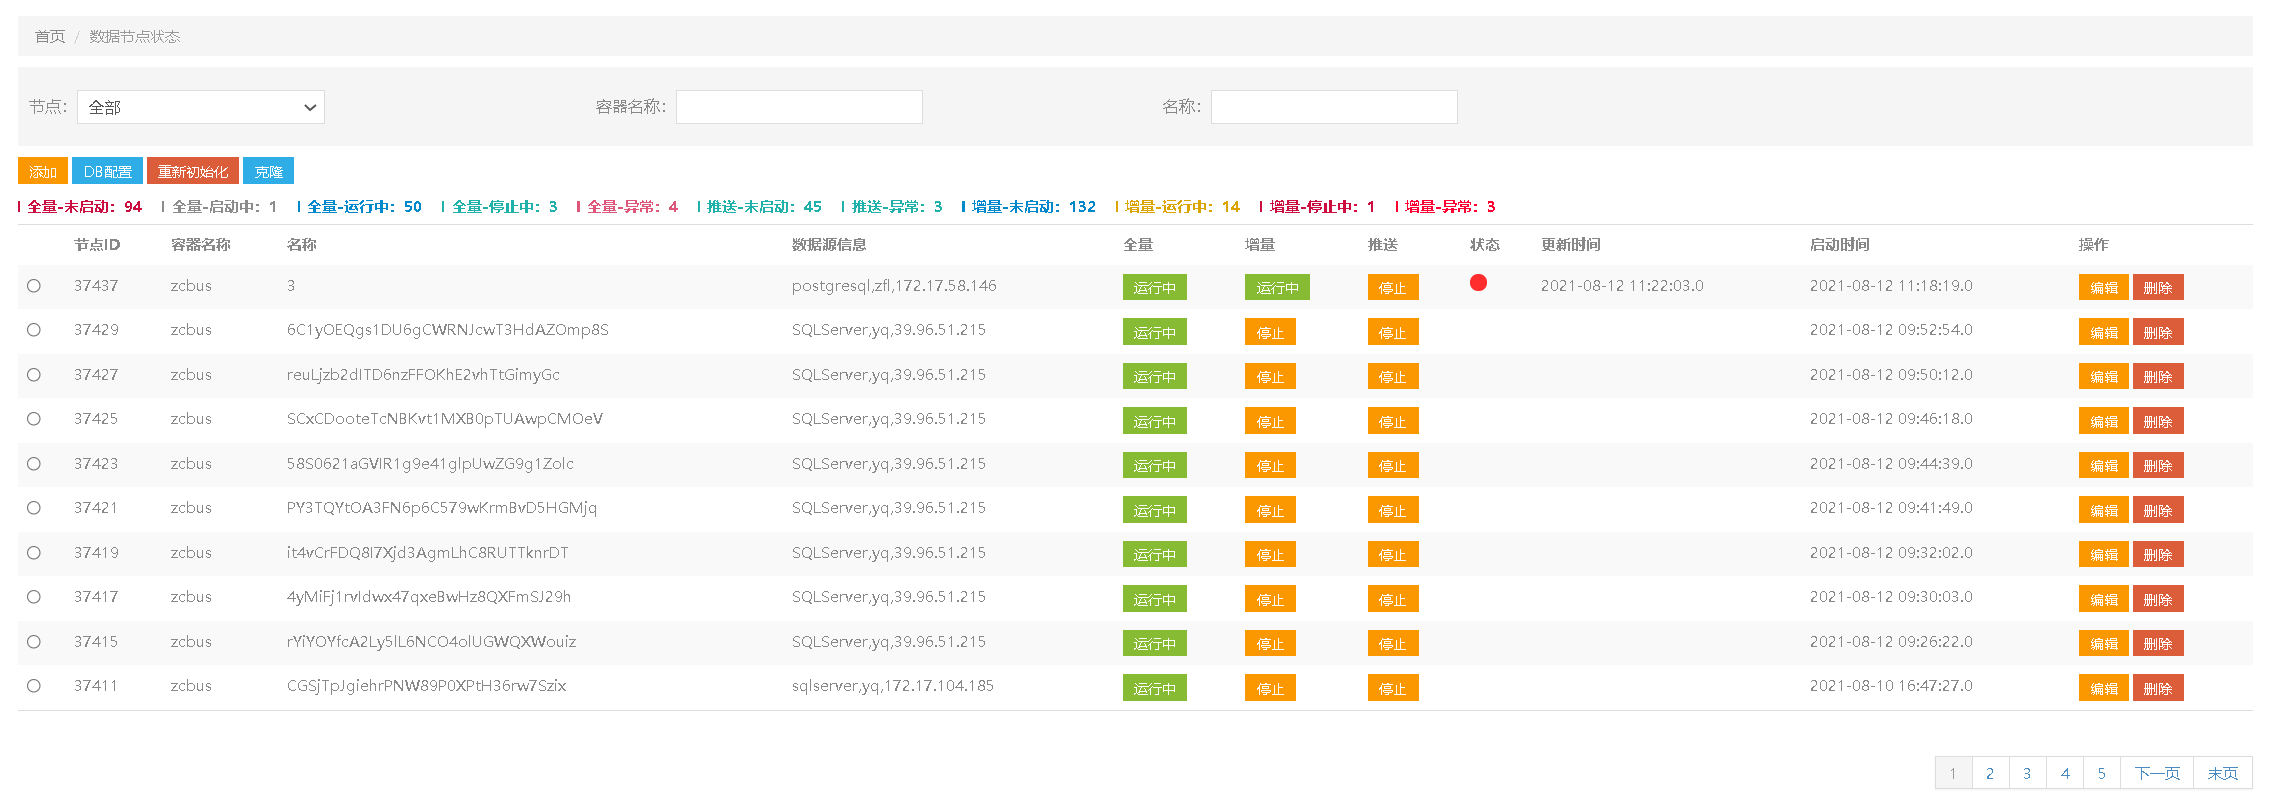Go to page 2 in pagination
The height and width of the screenshot is (806, 2270).
click(1990, 773)
